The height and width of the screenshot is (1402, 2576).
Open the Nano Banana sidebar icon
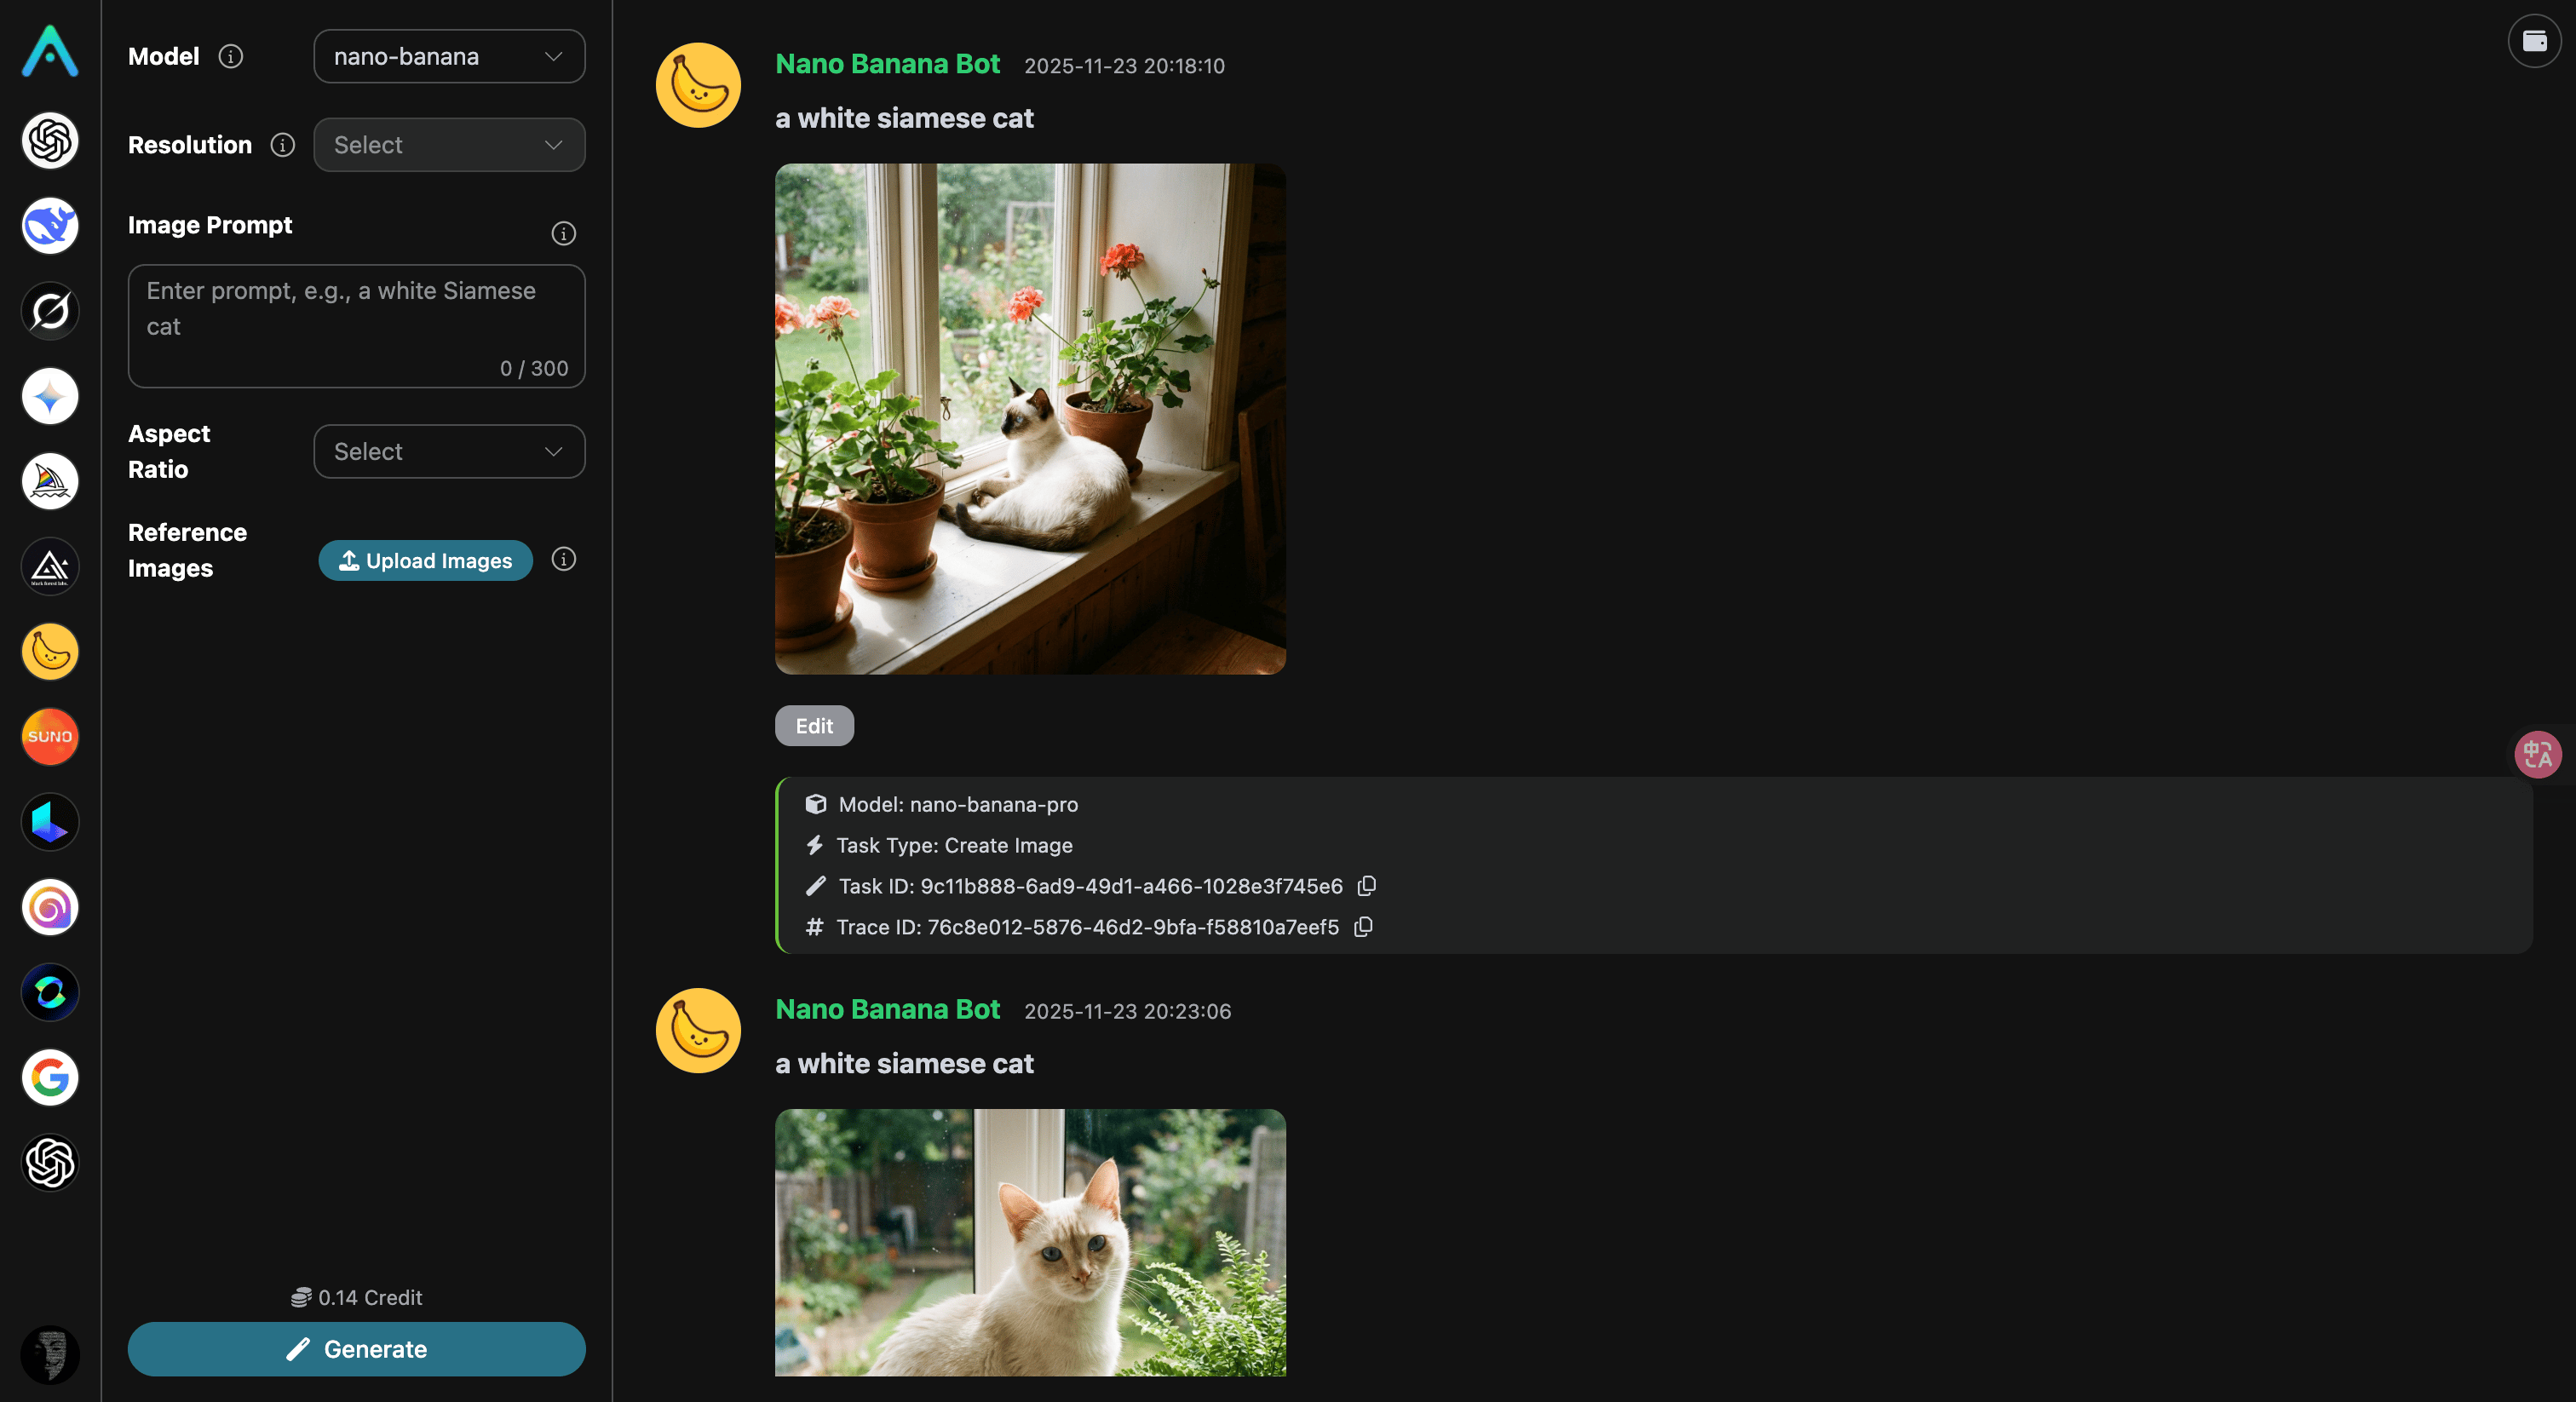(50, 652)
